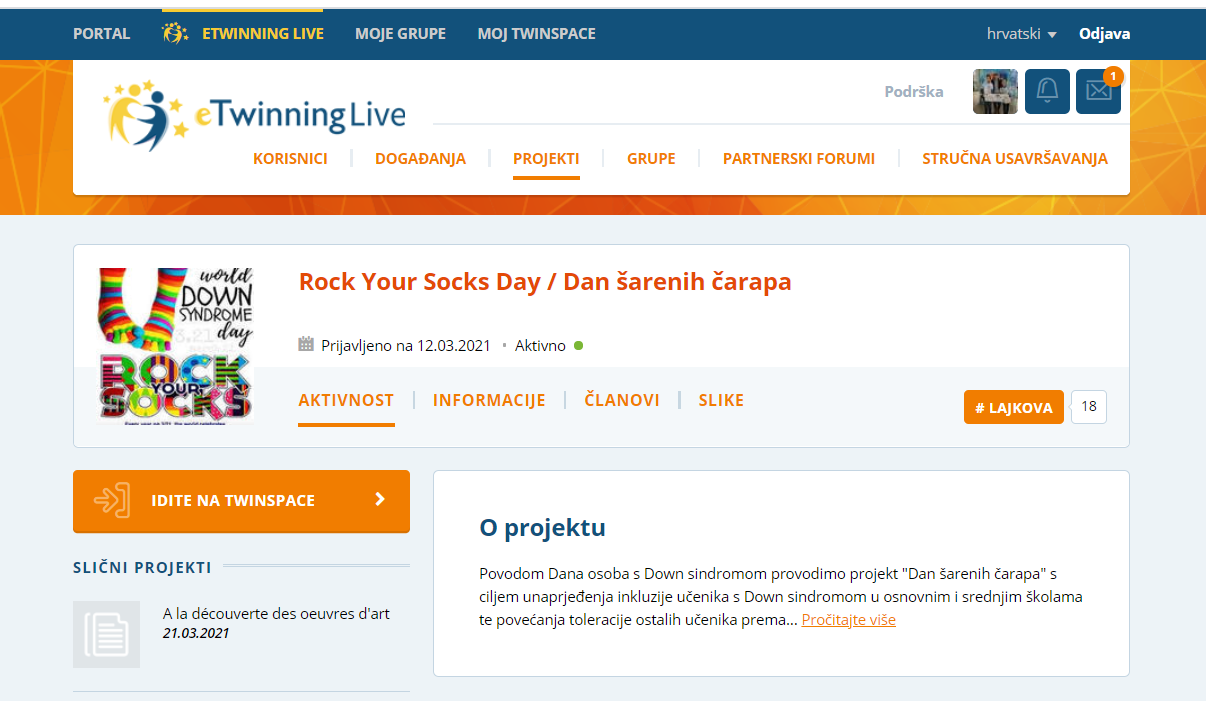Click the Odjava logout link
The image size is (1206, 701).
1104,34
